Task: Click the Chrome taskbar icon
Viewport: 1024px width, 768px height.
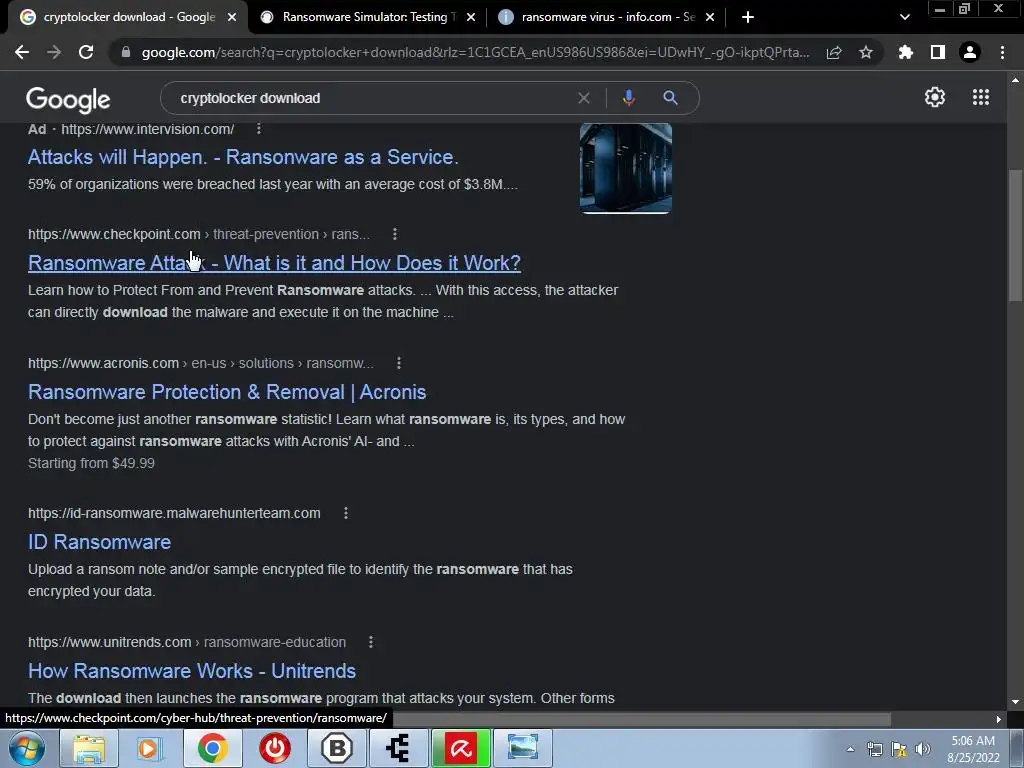Action: (x=212, y=748)
